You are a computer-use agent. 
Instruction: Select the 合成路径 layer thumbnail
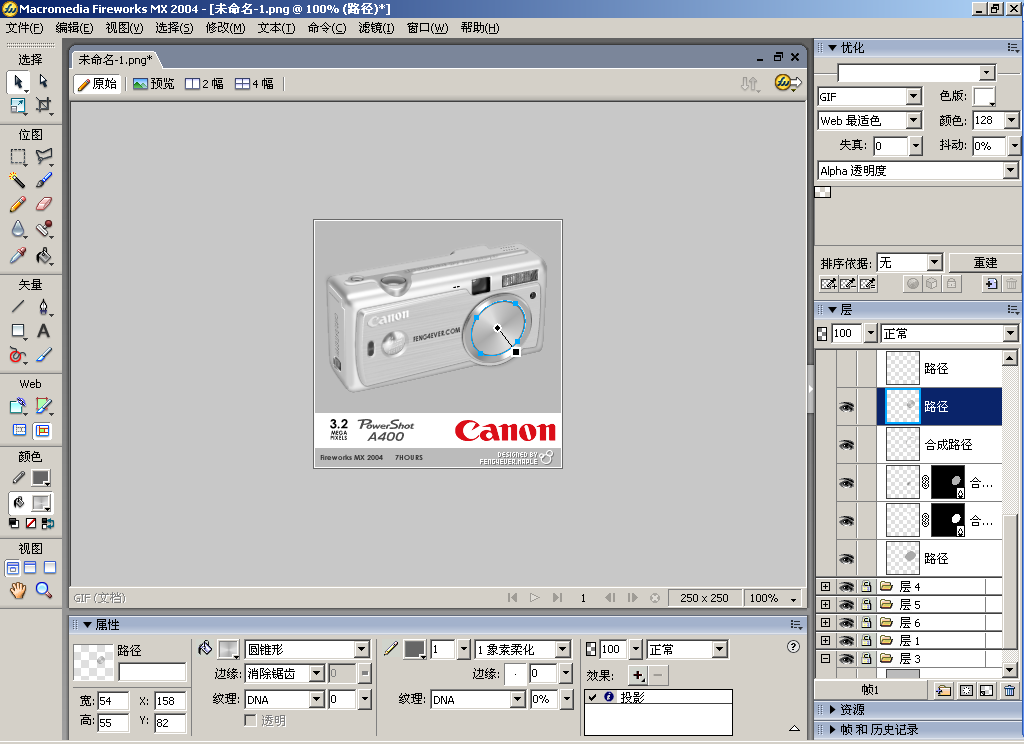903,444
